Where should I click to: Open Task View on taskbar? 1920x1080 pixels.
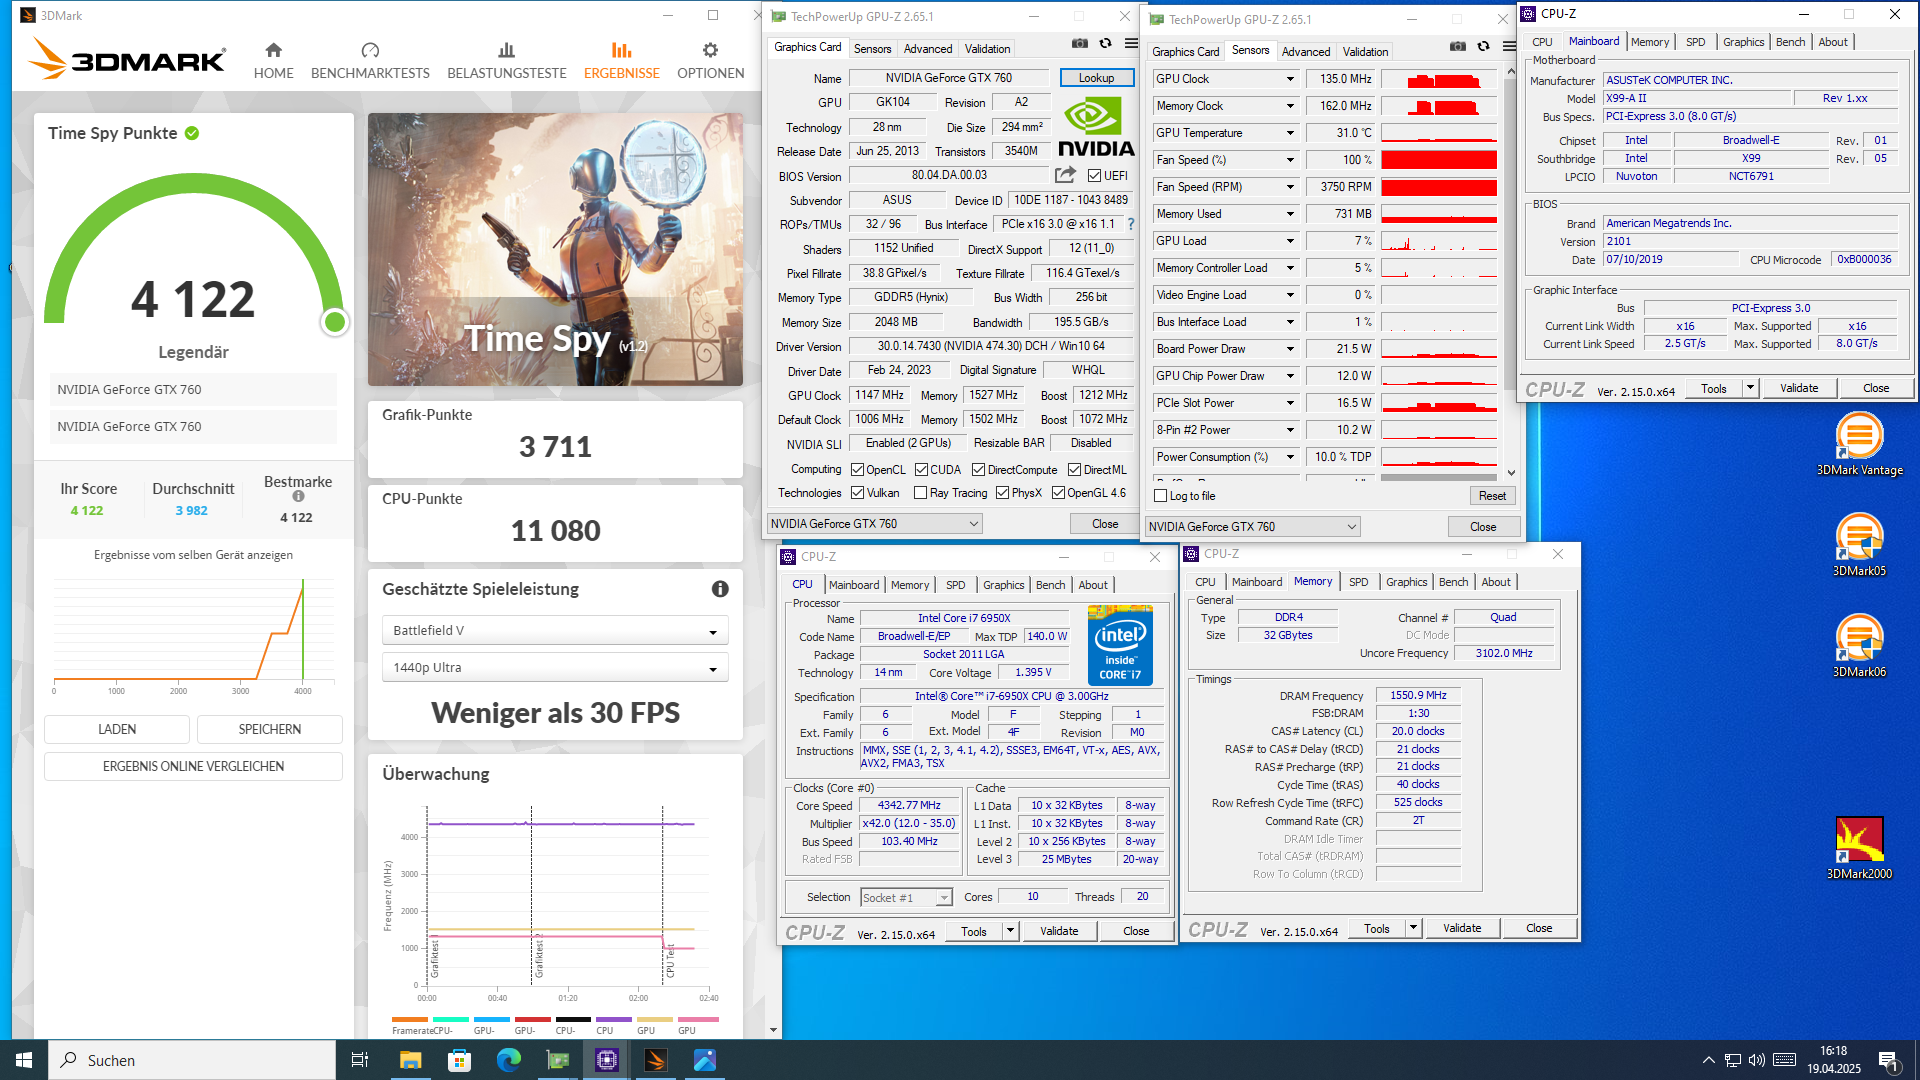(x=360, y=1060)
